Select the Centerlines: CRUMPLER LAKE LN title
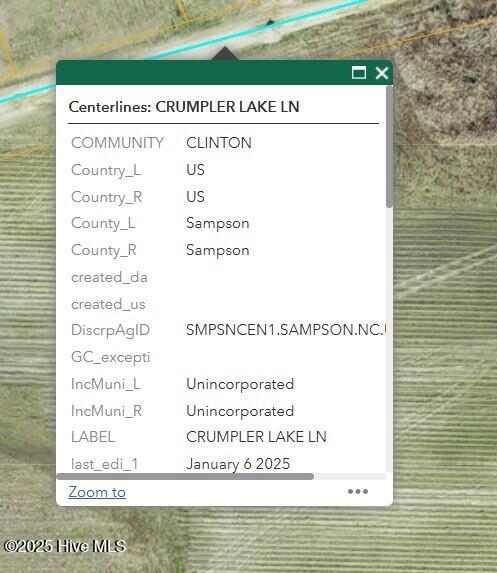The width and height of the screenshot is (497, 573). point(184,107)
